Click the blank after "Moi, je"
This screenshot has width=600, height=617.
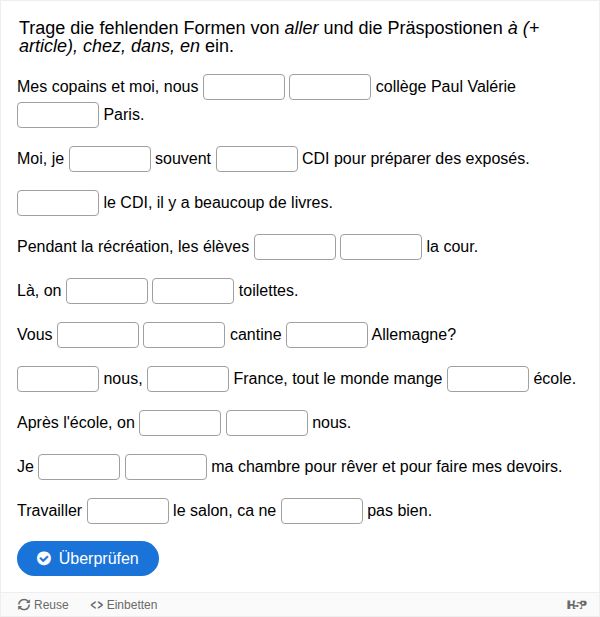(110, 159)
